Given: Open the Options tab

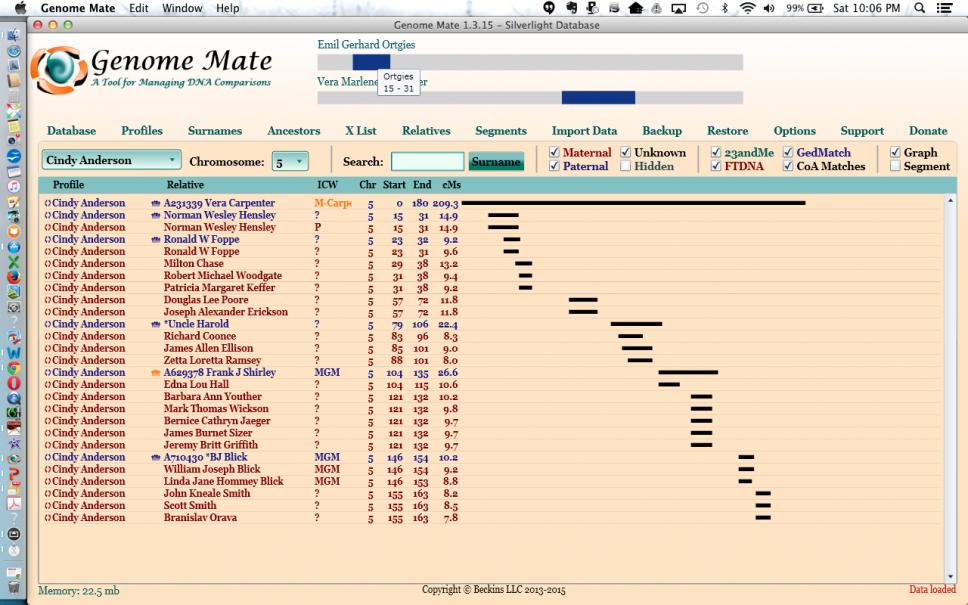Looking at the screenshot, I should 795,131.
